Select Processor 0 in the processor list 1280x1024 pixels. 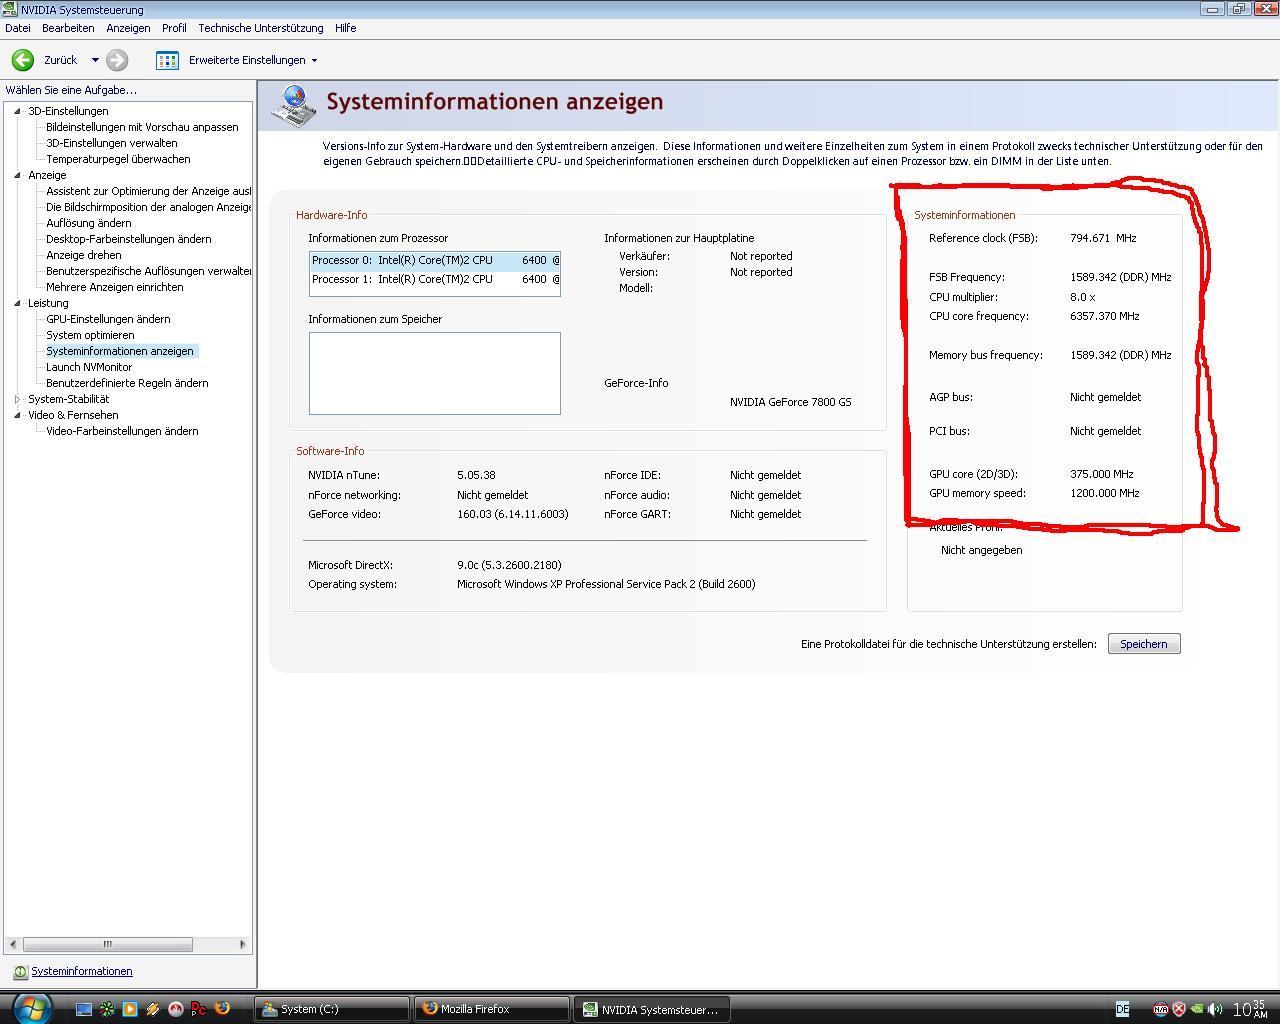pos(434,260)
